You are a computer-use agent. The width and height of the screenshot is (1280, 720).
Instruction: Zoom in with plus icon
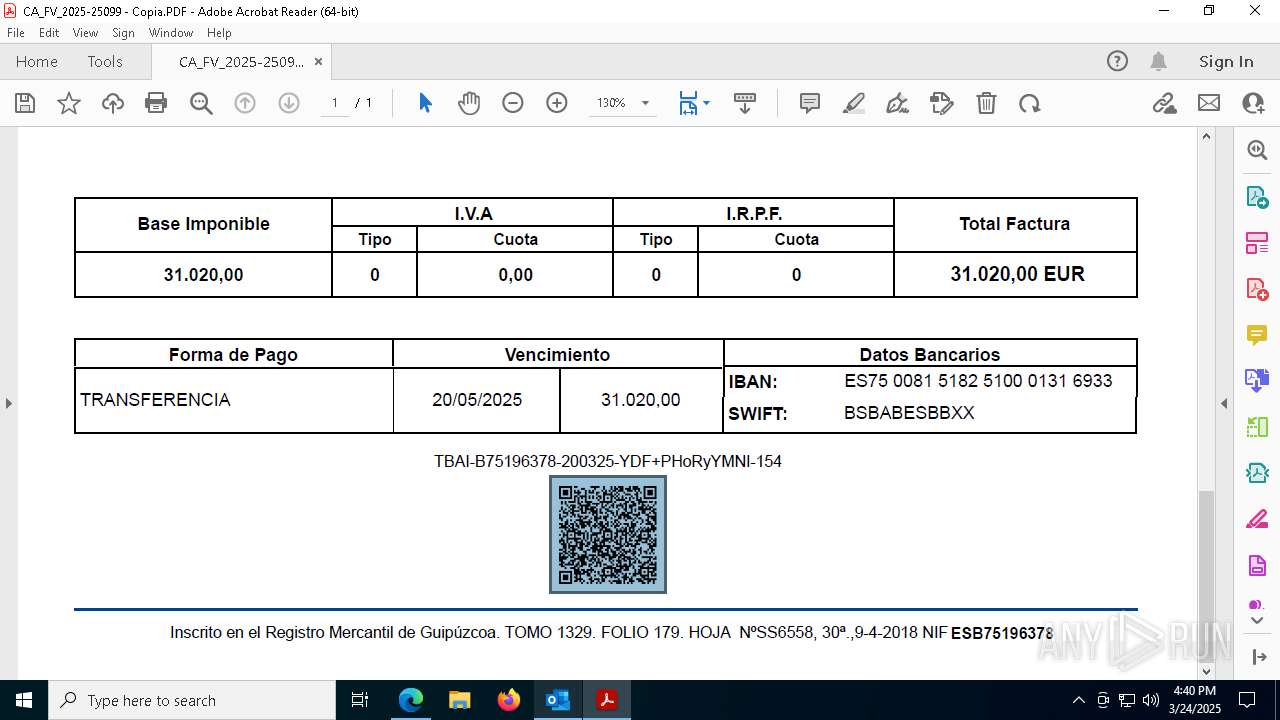[557, 103]
